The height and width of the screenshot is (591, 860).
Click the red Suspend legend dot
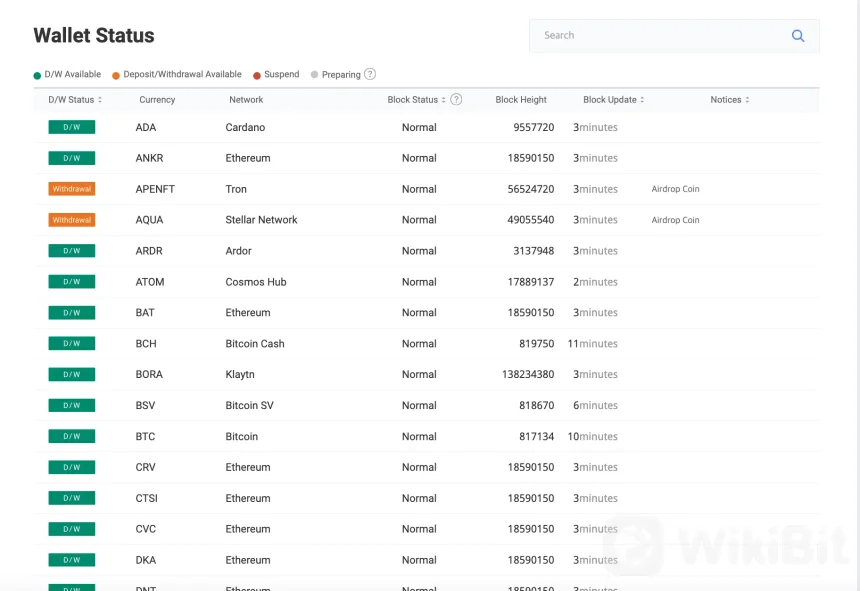coord(257,75)
